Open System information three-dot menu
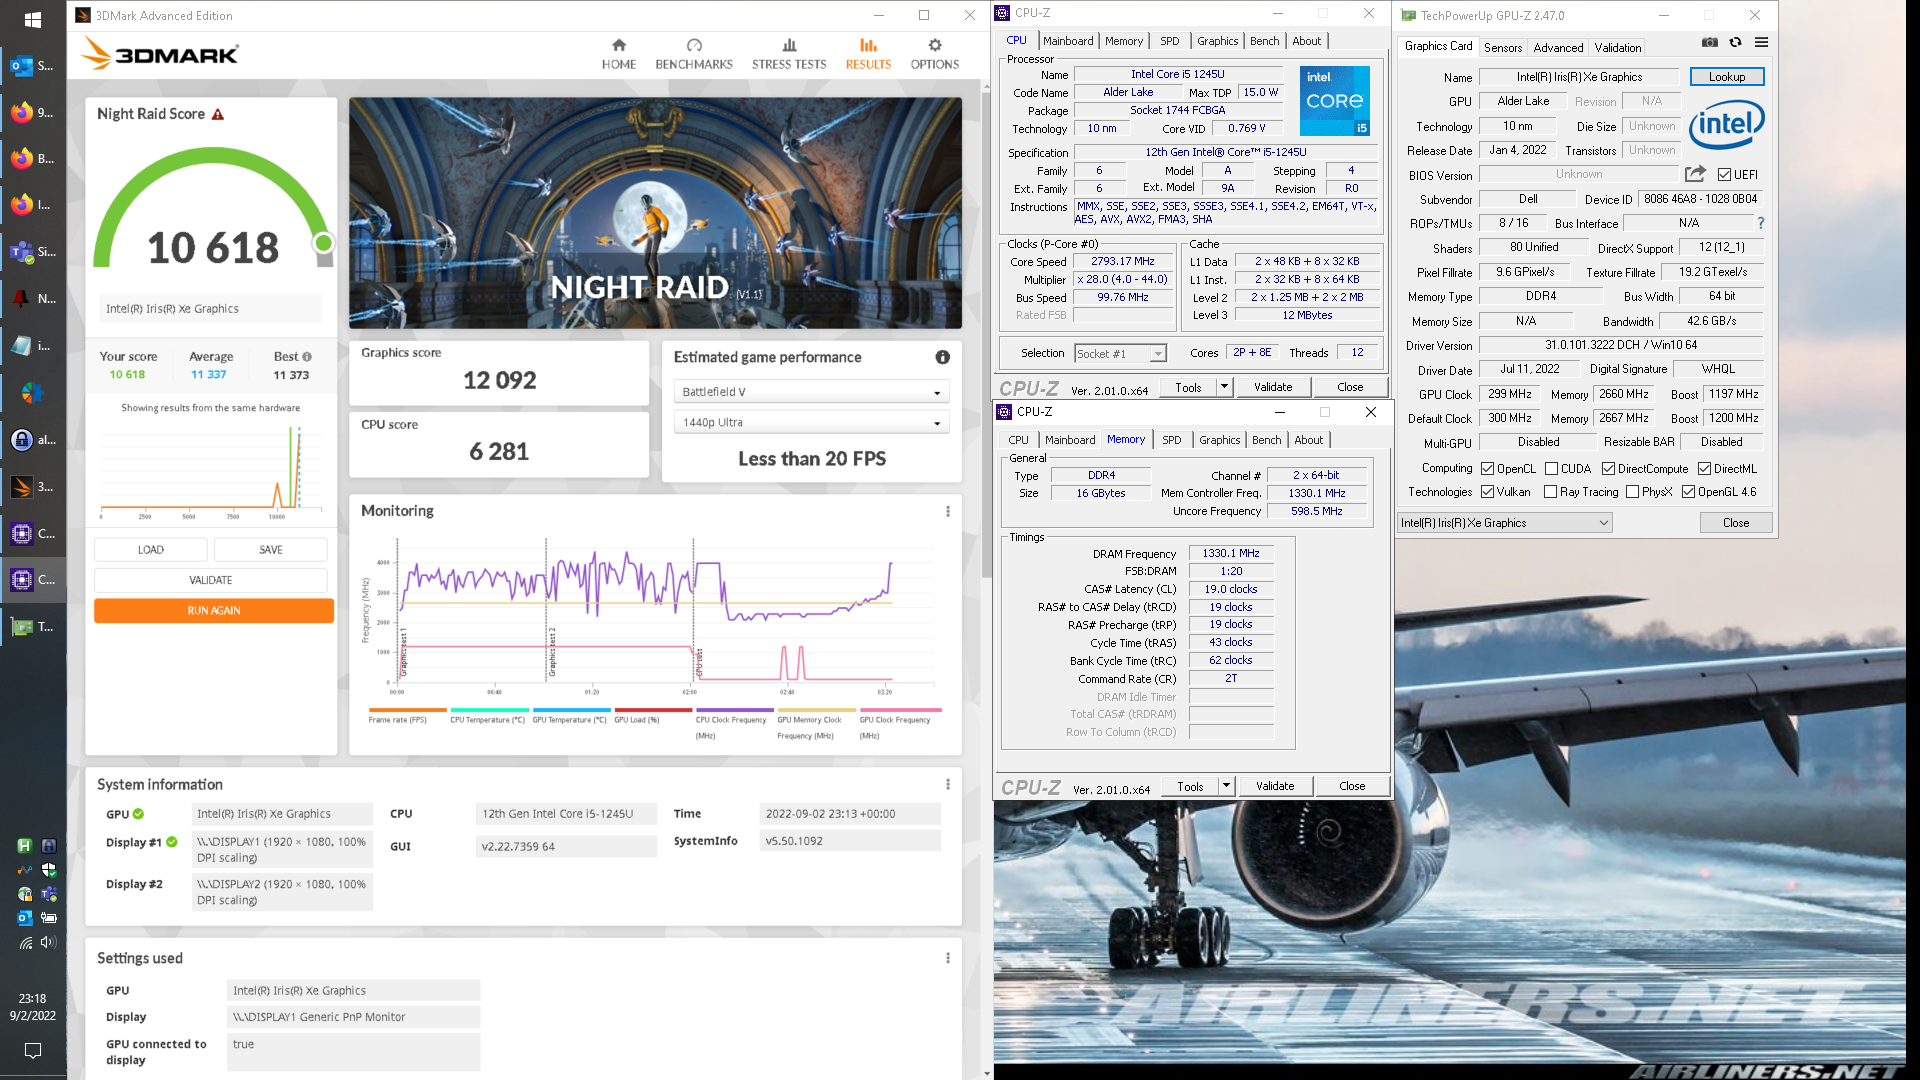 point(948,784)
